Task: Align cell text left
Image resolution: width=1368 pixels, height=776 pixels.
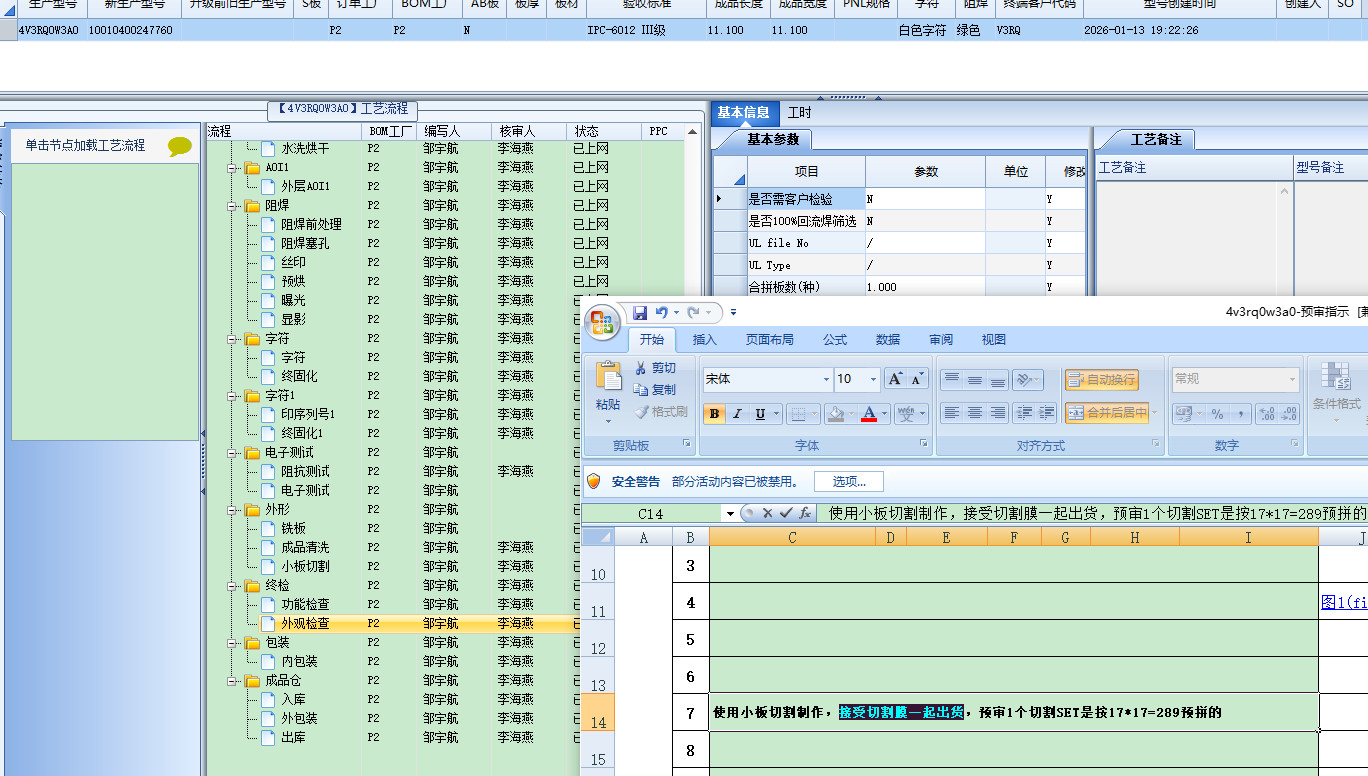Action: coord(952,413)
